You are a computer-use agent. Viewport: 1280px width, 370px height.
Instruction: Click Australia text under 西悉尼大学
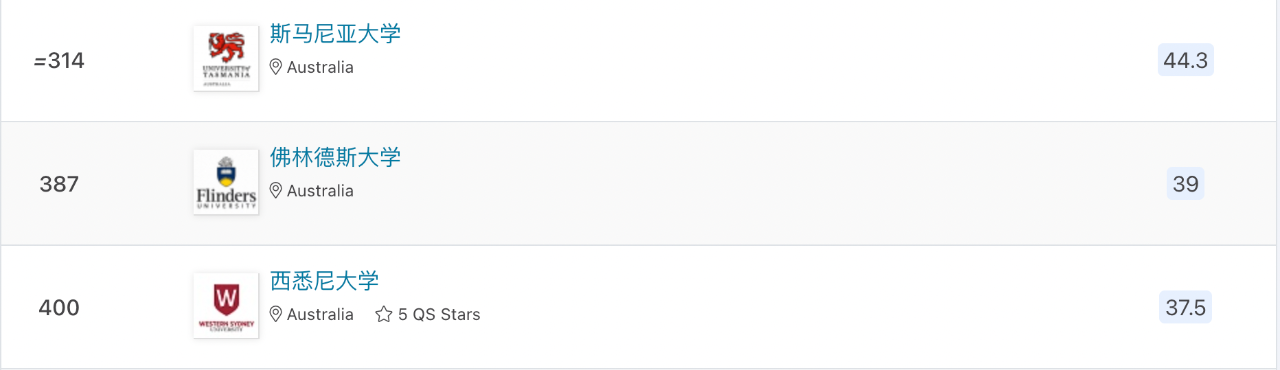point(320,314)
